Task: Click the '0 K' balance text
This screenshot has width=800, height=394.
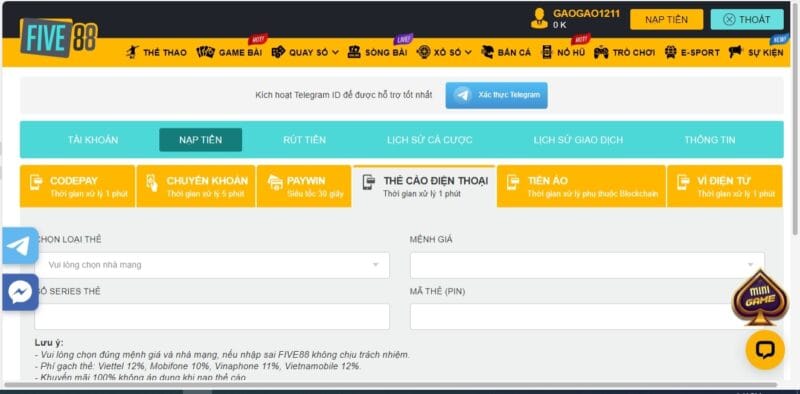Action: point(560,24)
